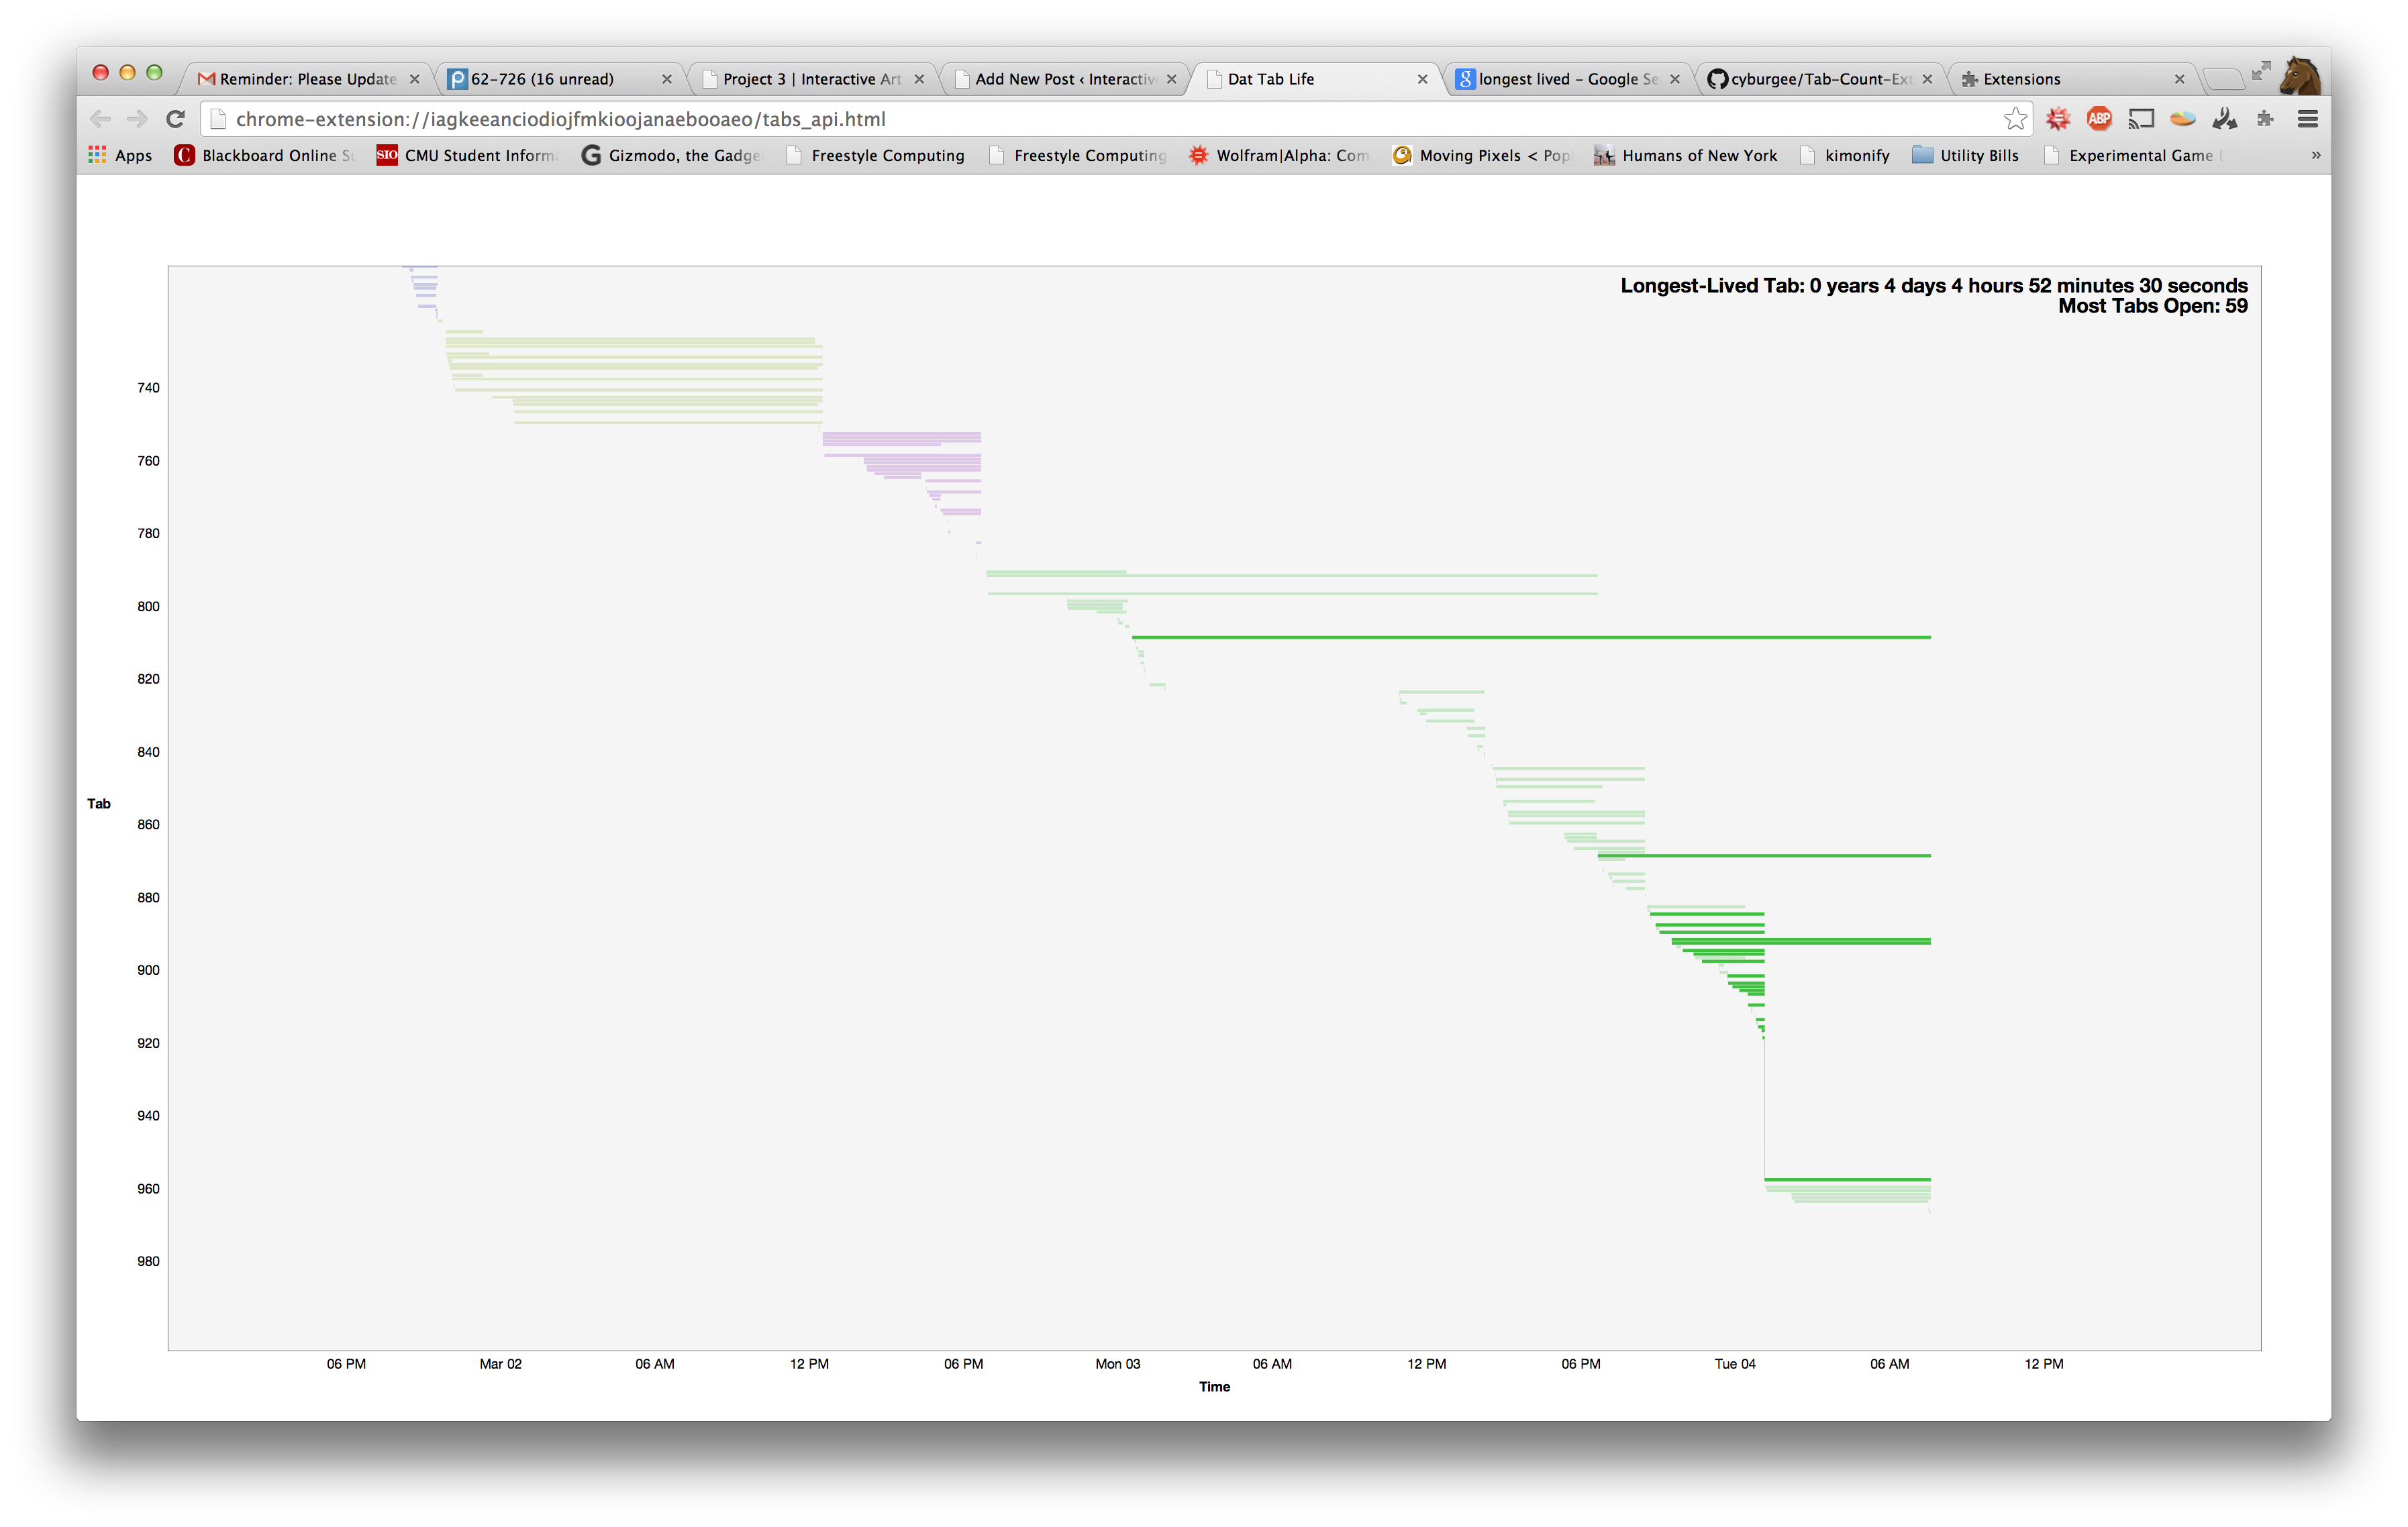Viewport: 2408px width, 1527px height.
Task: Click the green tab bar near row 957
Action: click(1847, 1179)
